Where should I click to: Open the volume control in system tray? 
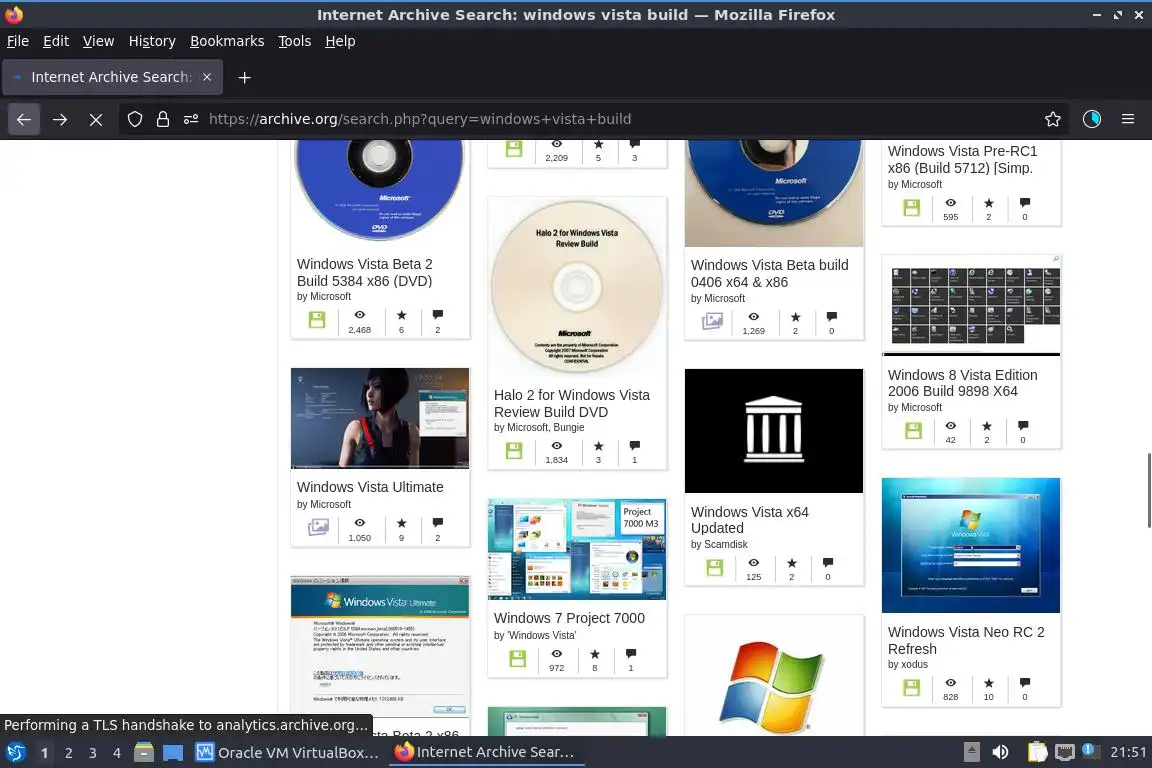tap(1000, 752)
